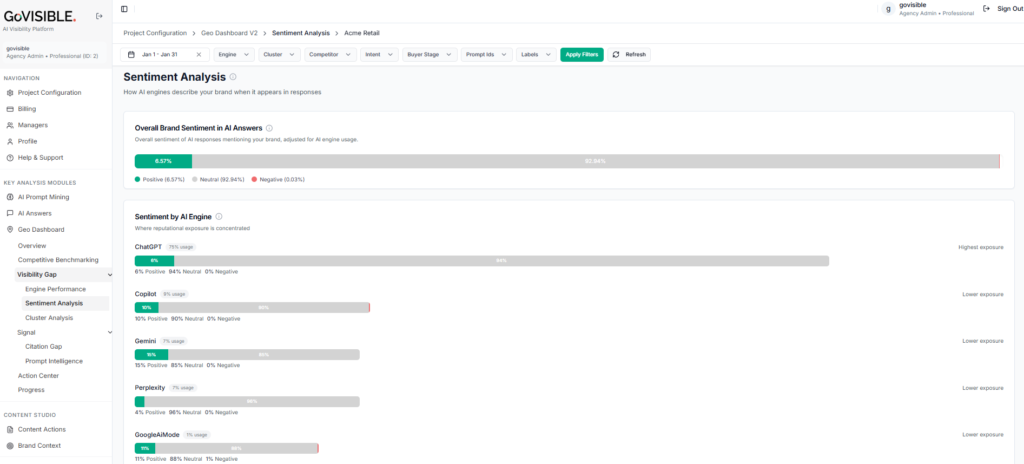Click info icon next to Sentiment Analysis heading
Viewport: 1024px width, 464px height.
(233, 76)
